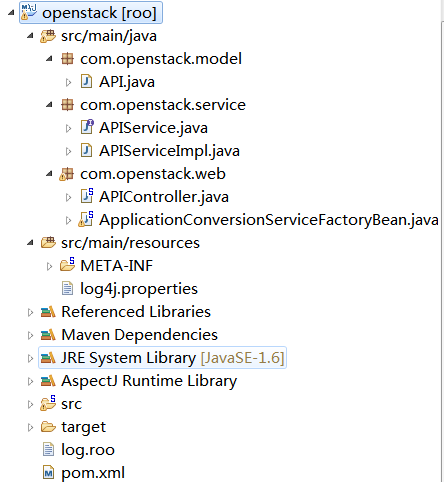The image size is (444, 482).
Task: Expand the Referenced Libraries node
Action: 30,312
